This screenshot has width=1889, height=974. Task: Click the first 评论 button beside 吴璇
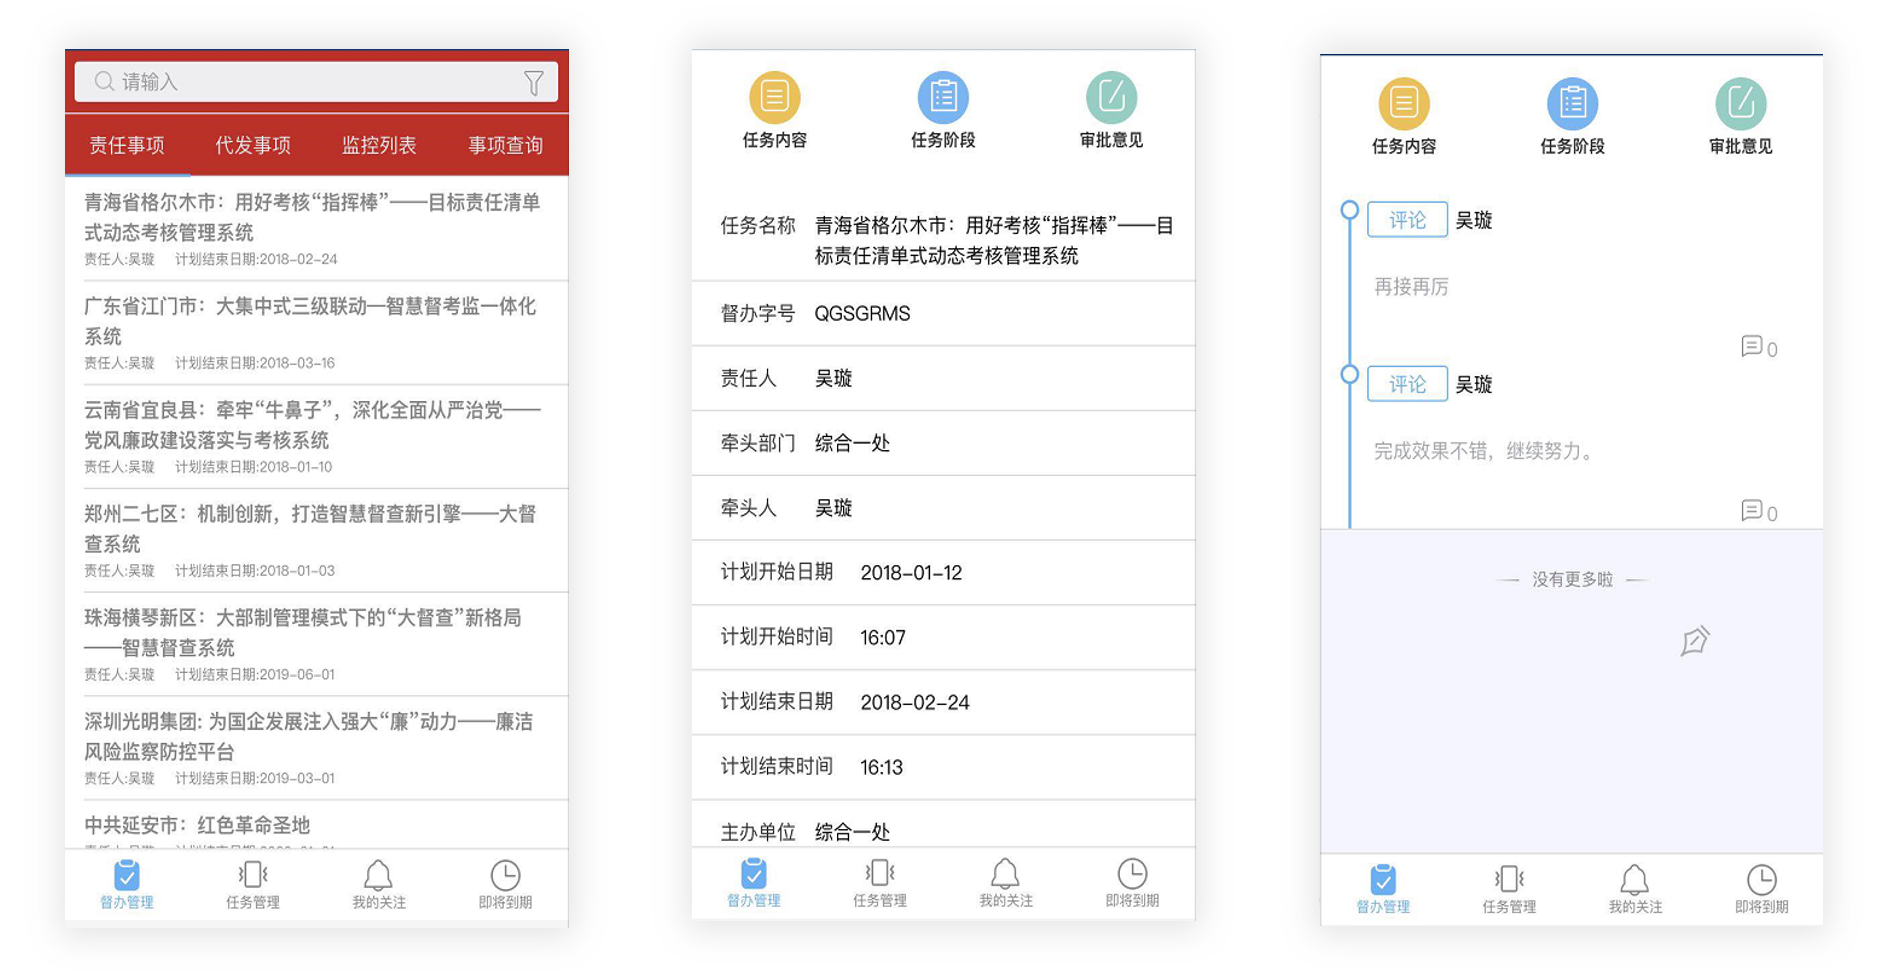click(1407, 219)
